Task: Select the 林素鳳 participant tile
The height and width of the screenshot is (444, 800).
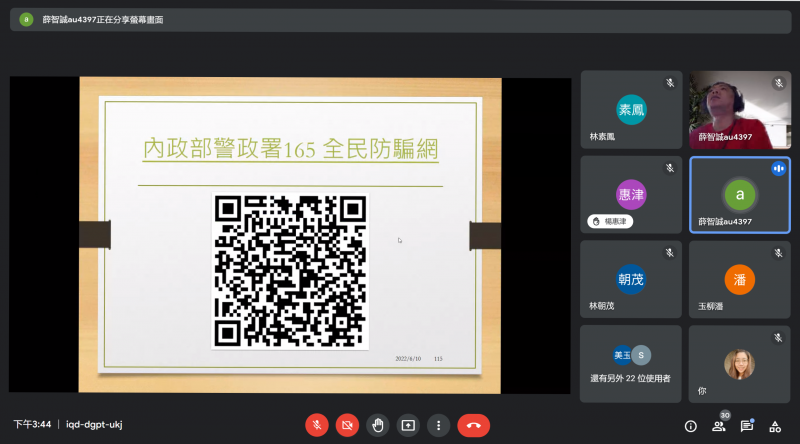Action: (631, 110)
